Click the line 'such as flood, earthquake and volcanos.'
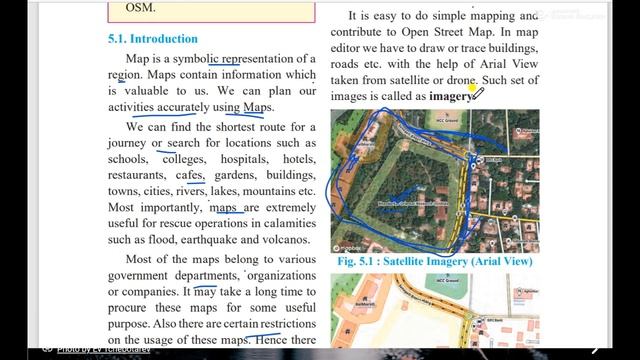 (209, 240)
